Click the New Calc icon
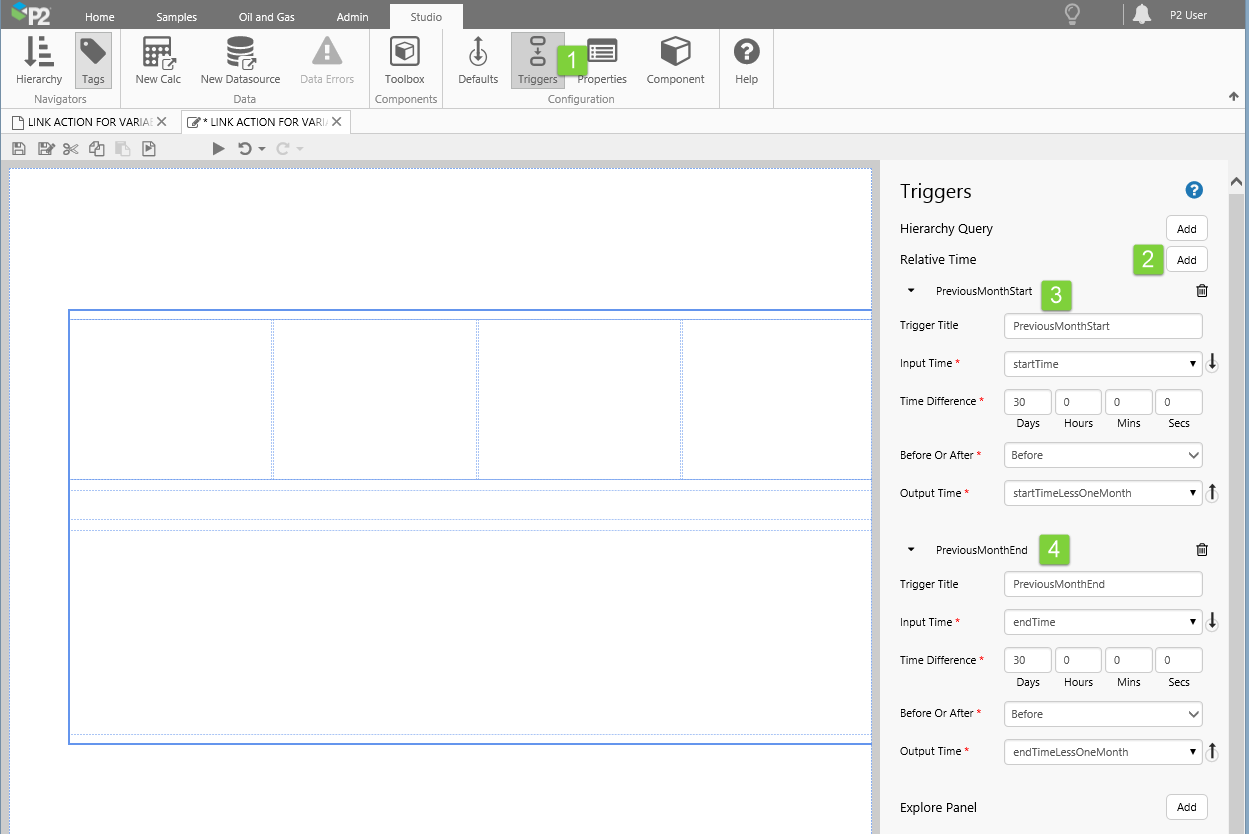The image size is (1249, 834). (x=158, y=60)
